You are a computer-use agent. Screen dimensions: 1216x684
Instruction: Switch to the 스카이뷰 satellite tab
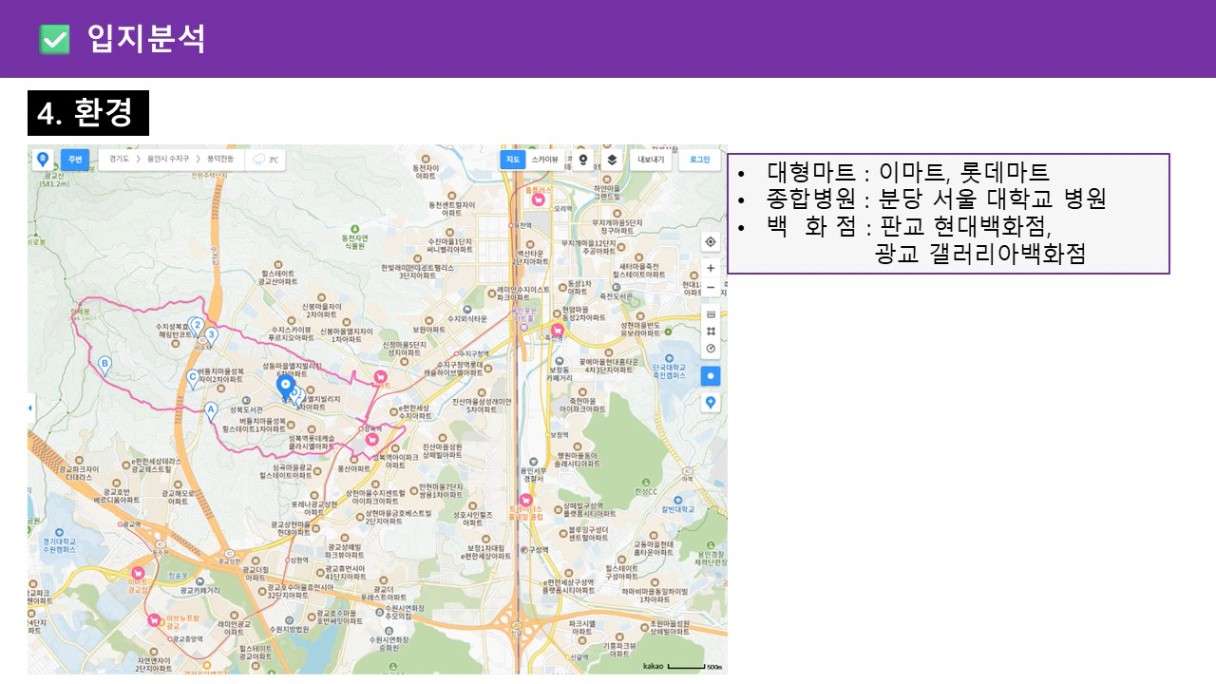(544, 159)
